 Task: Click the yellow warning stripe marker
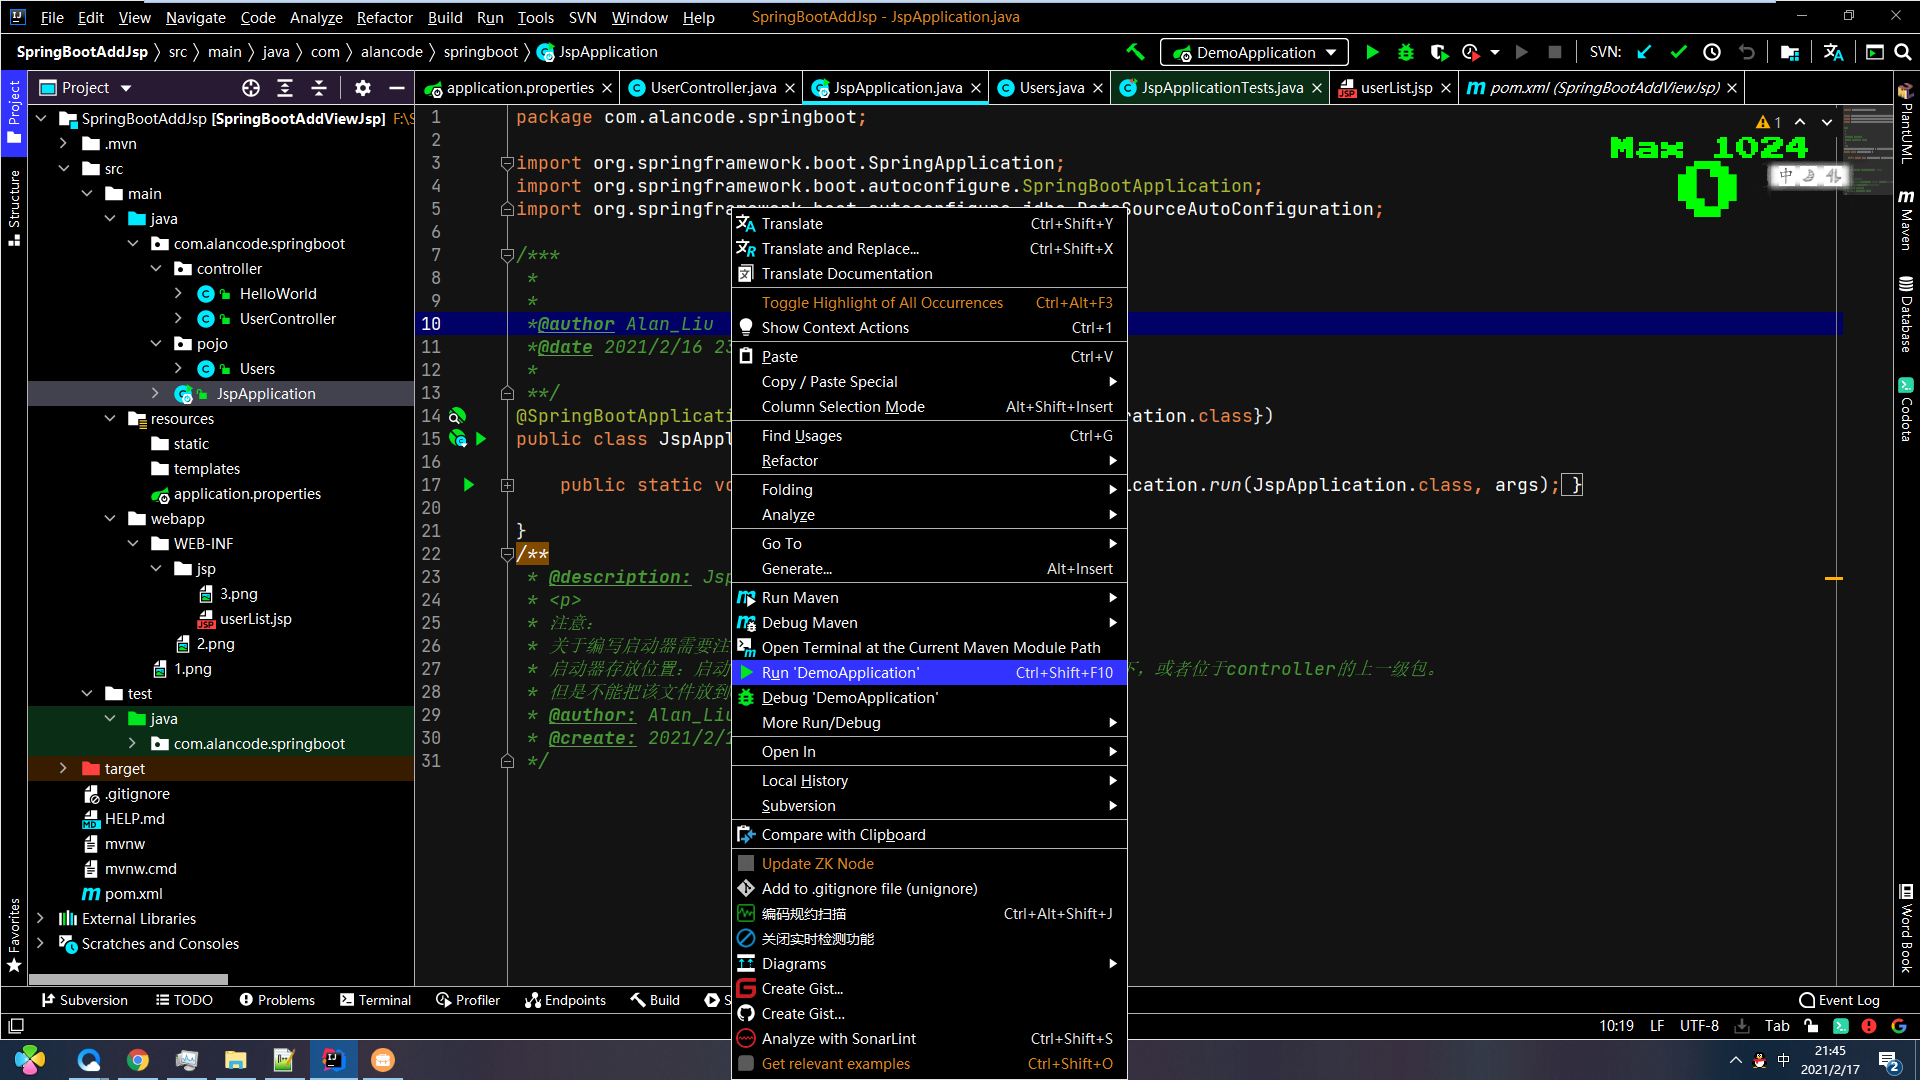[x=1834, y=579]
